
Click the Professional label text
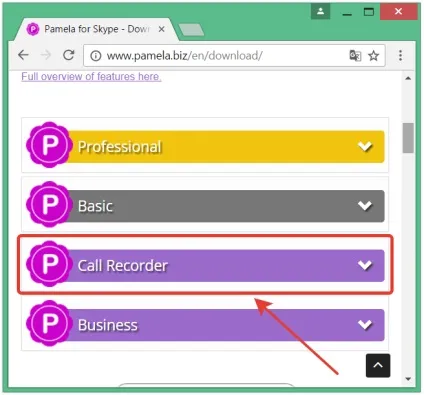pos(120,147)
